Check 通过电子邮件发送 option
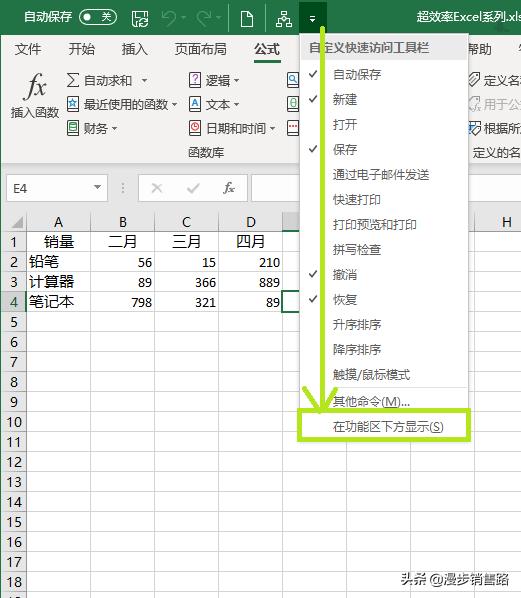The height and width of the screenshot is (598, 521). pos(384,175)
